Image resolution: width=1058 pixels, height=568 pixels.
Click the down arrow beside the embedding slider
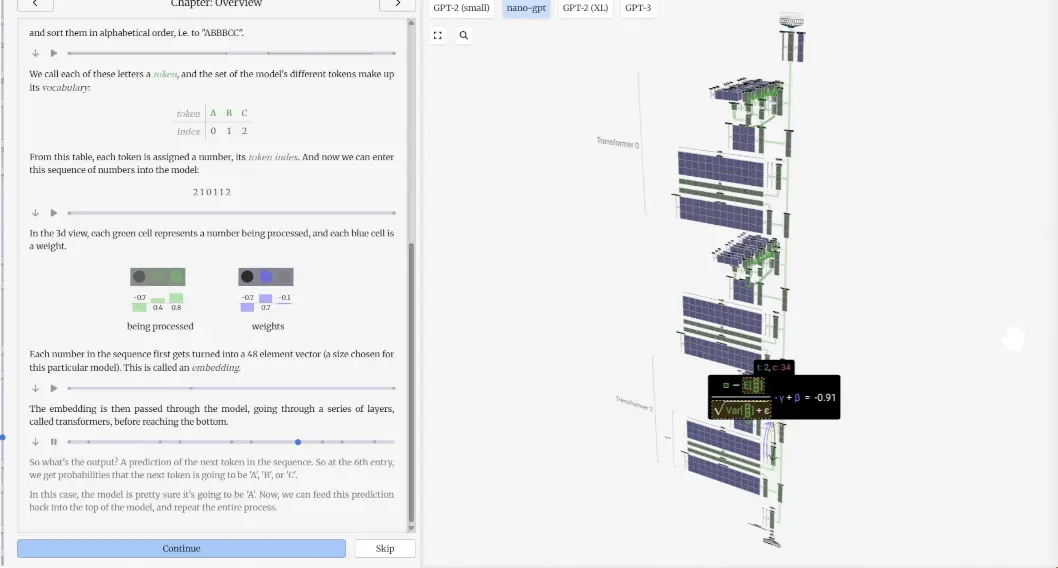point(36,388)
